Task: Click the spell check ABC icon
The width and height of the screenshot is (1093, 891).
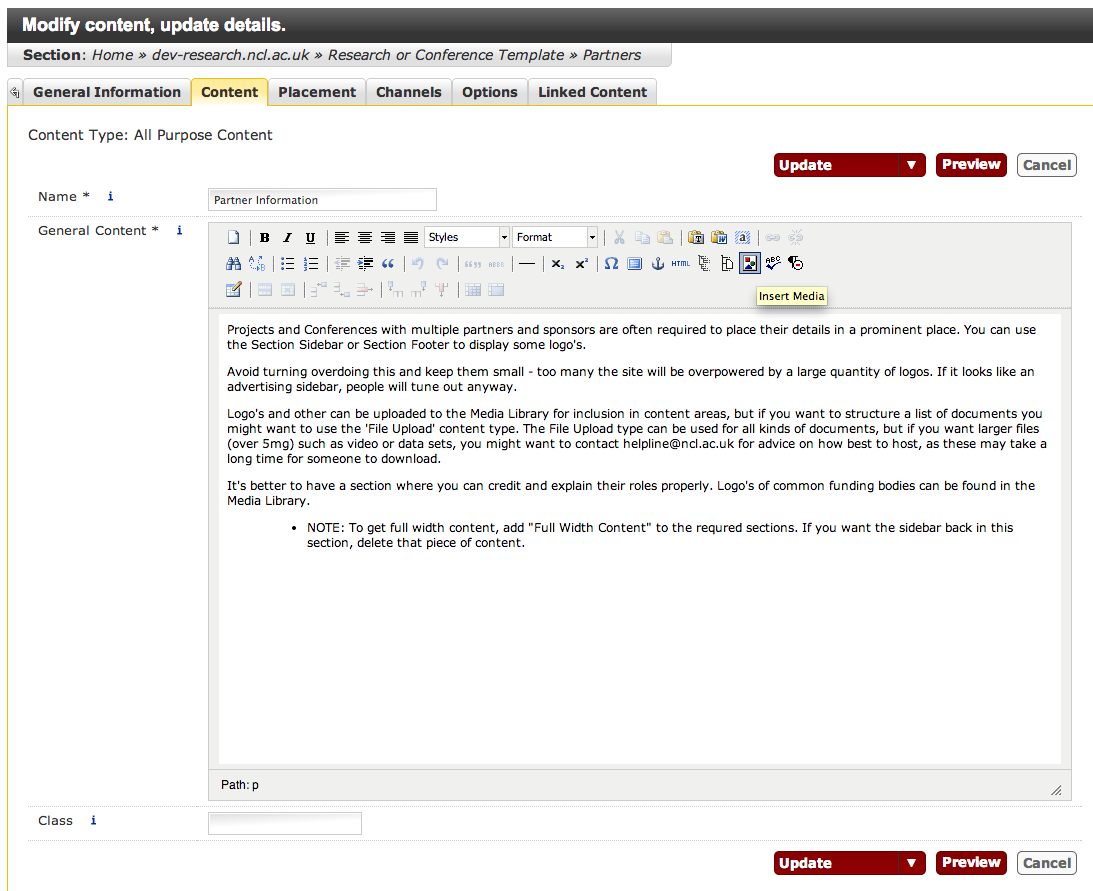Action: [772, 264]
